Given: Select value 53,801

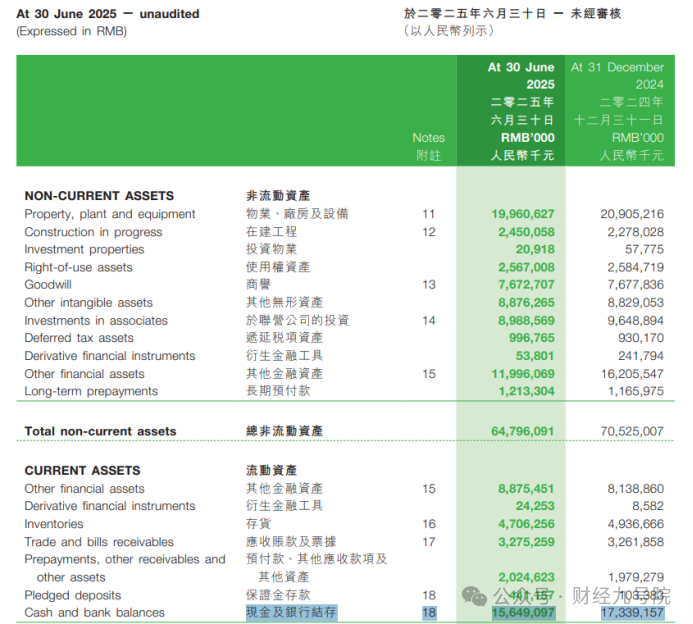Looking at the screenshot, I should (535, 356).
